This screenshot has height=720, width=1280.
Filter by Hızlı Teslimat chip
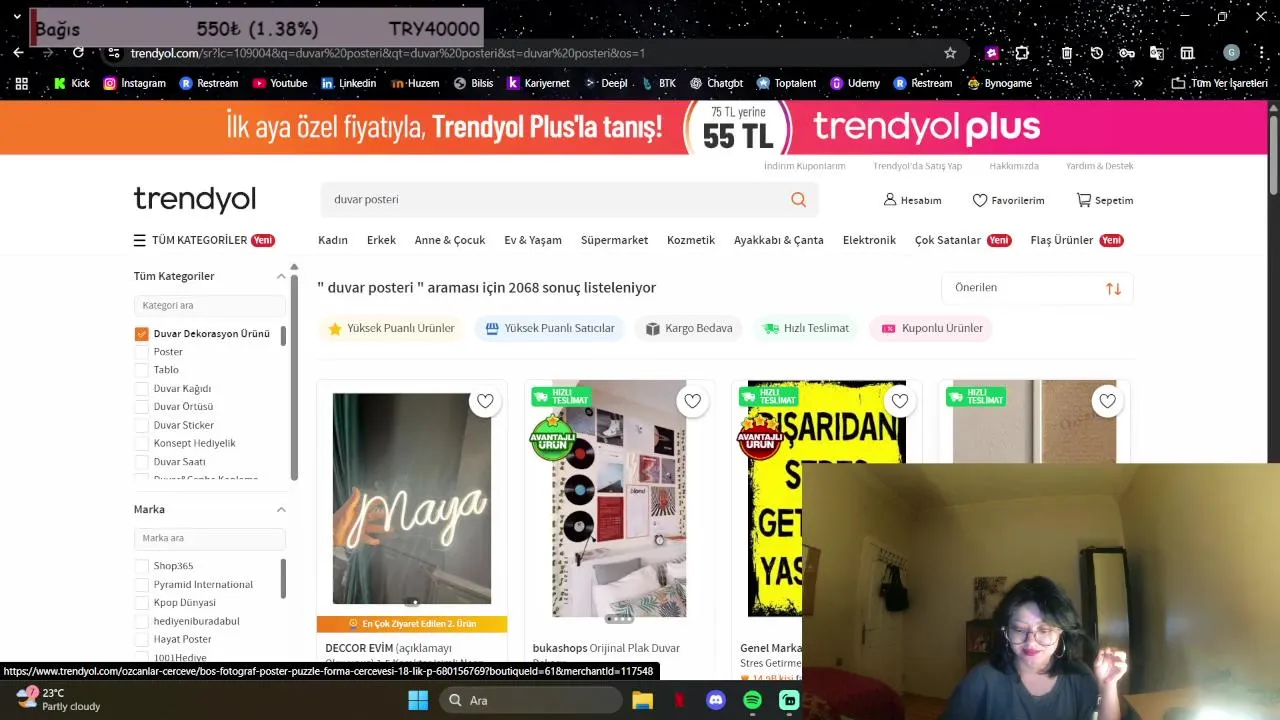click(x=806, y=328)
